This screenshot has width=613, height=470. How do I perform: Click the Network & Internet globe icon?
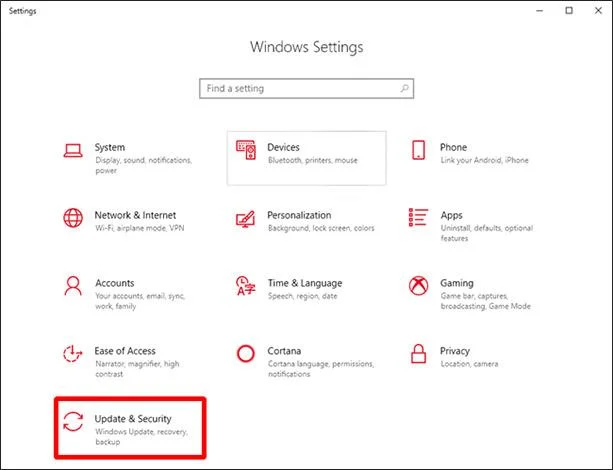point(73,218)
